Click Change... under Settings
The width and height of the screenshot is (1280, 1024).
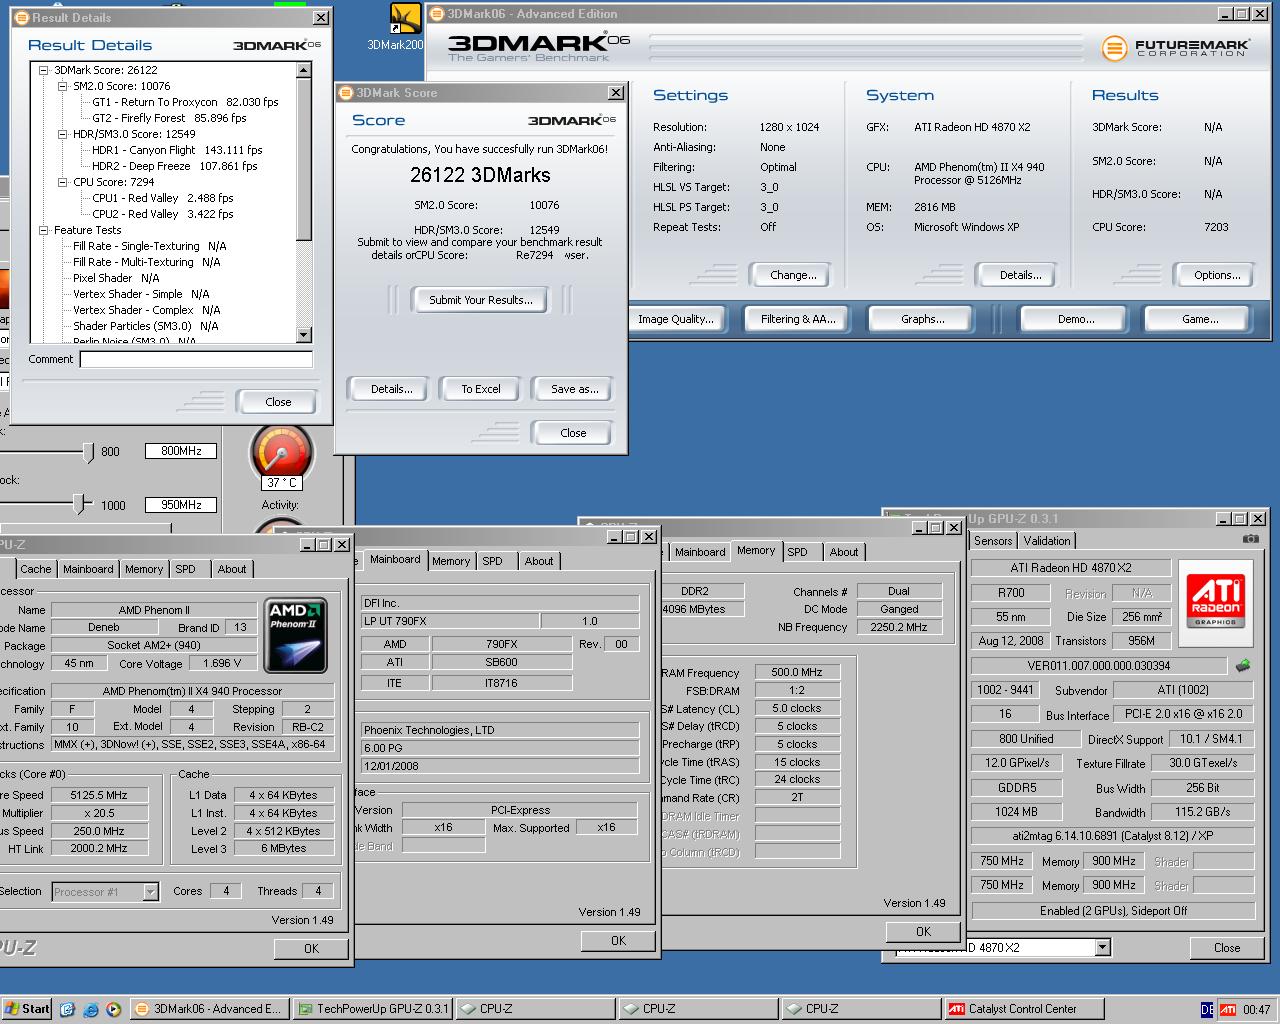(793, 275)
